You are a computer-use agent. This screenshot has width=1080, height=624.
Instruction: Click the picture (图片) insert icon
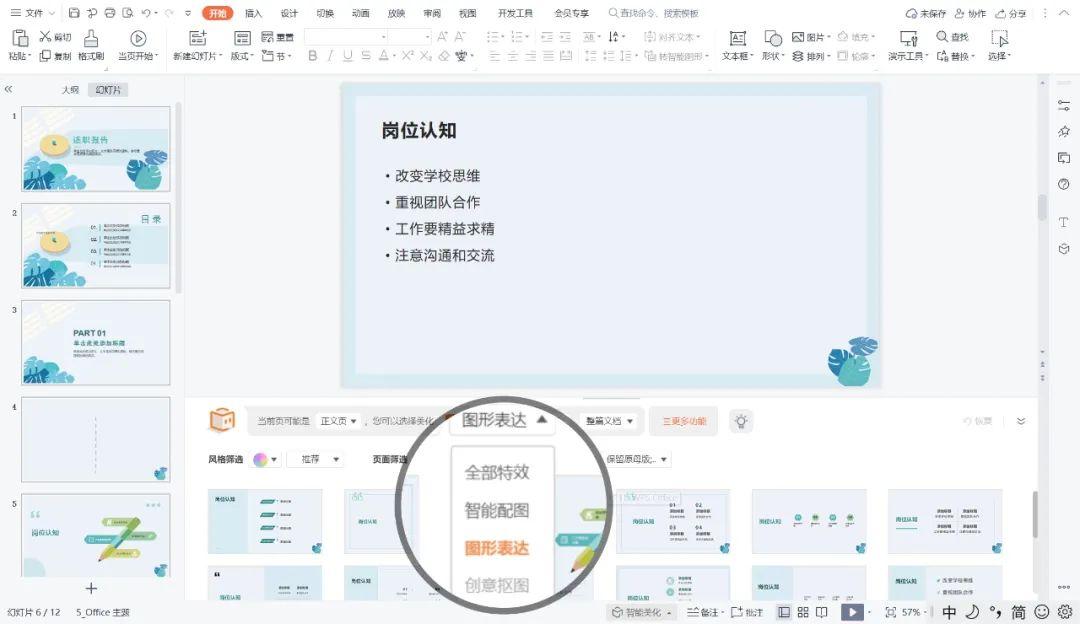point(798,37)
